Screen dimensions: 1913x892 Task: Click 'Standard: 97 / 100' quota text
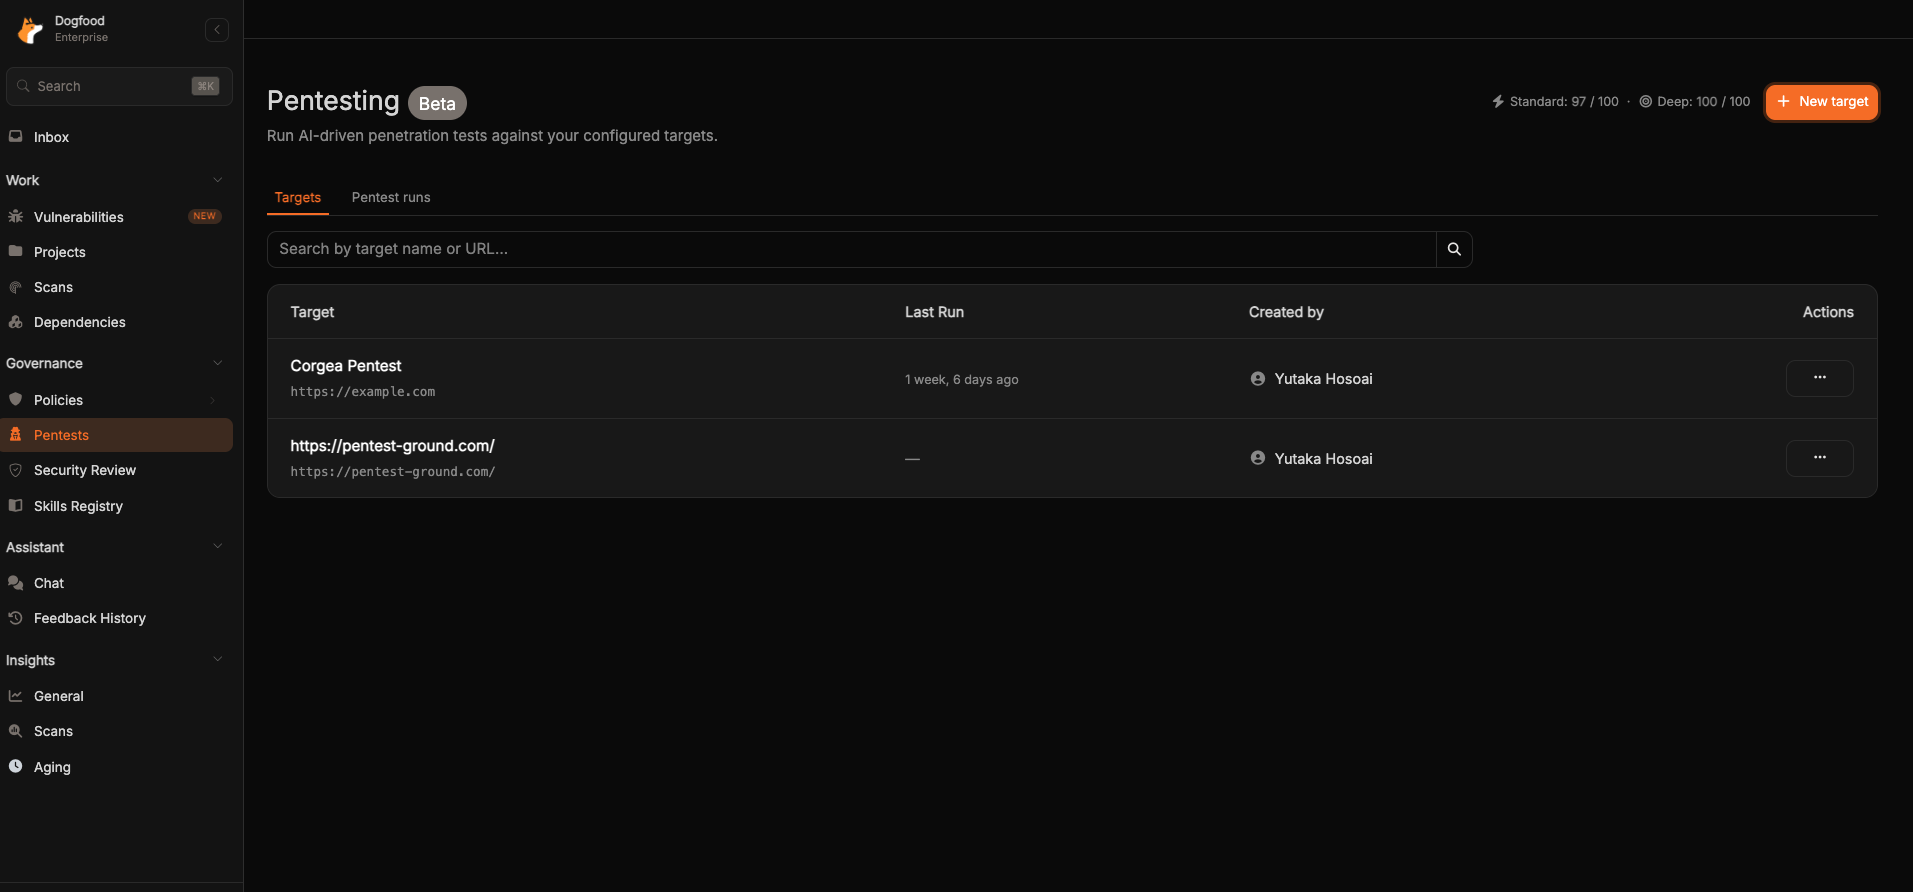click(1564, 102)
